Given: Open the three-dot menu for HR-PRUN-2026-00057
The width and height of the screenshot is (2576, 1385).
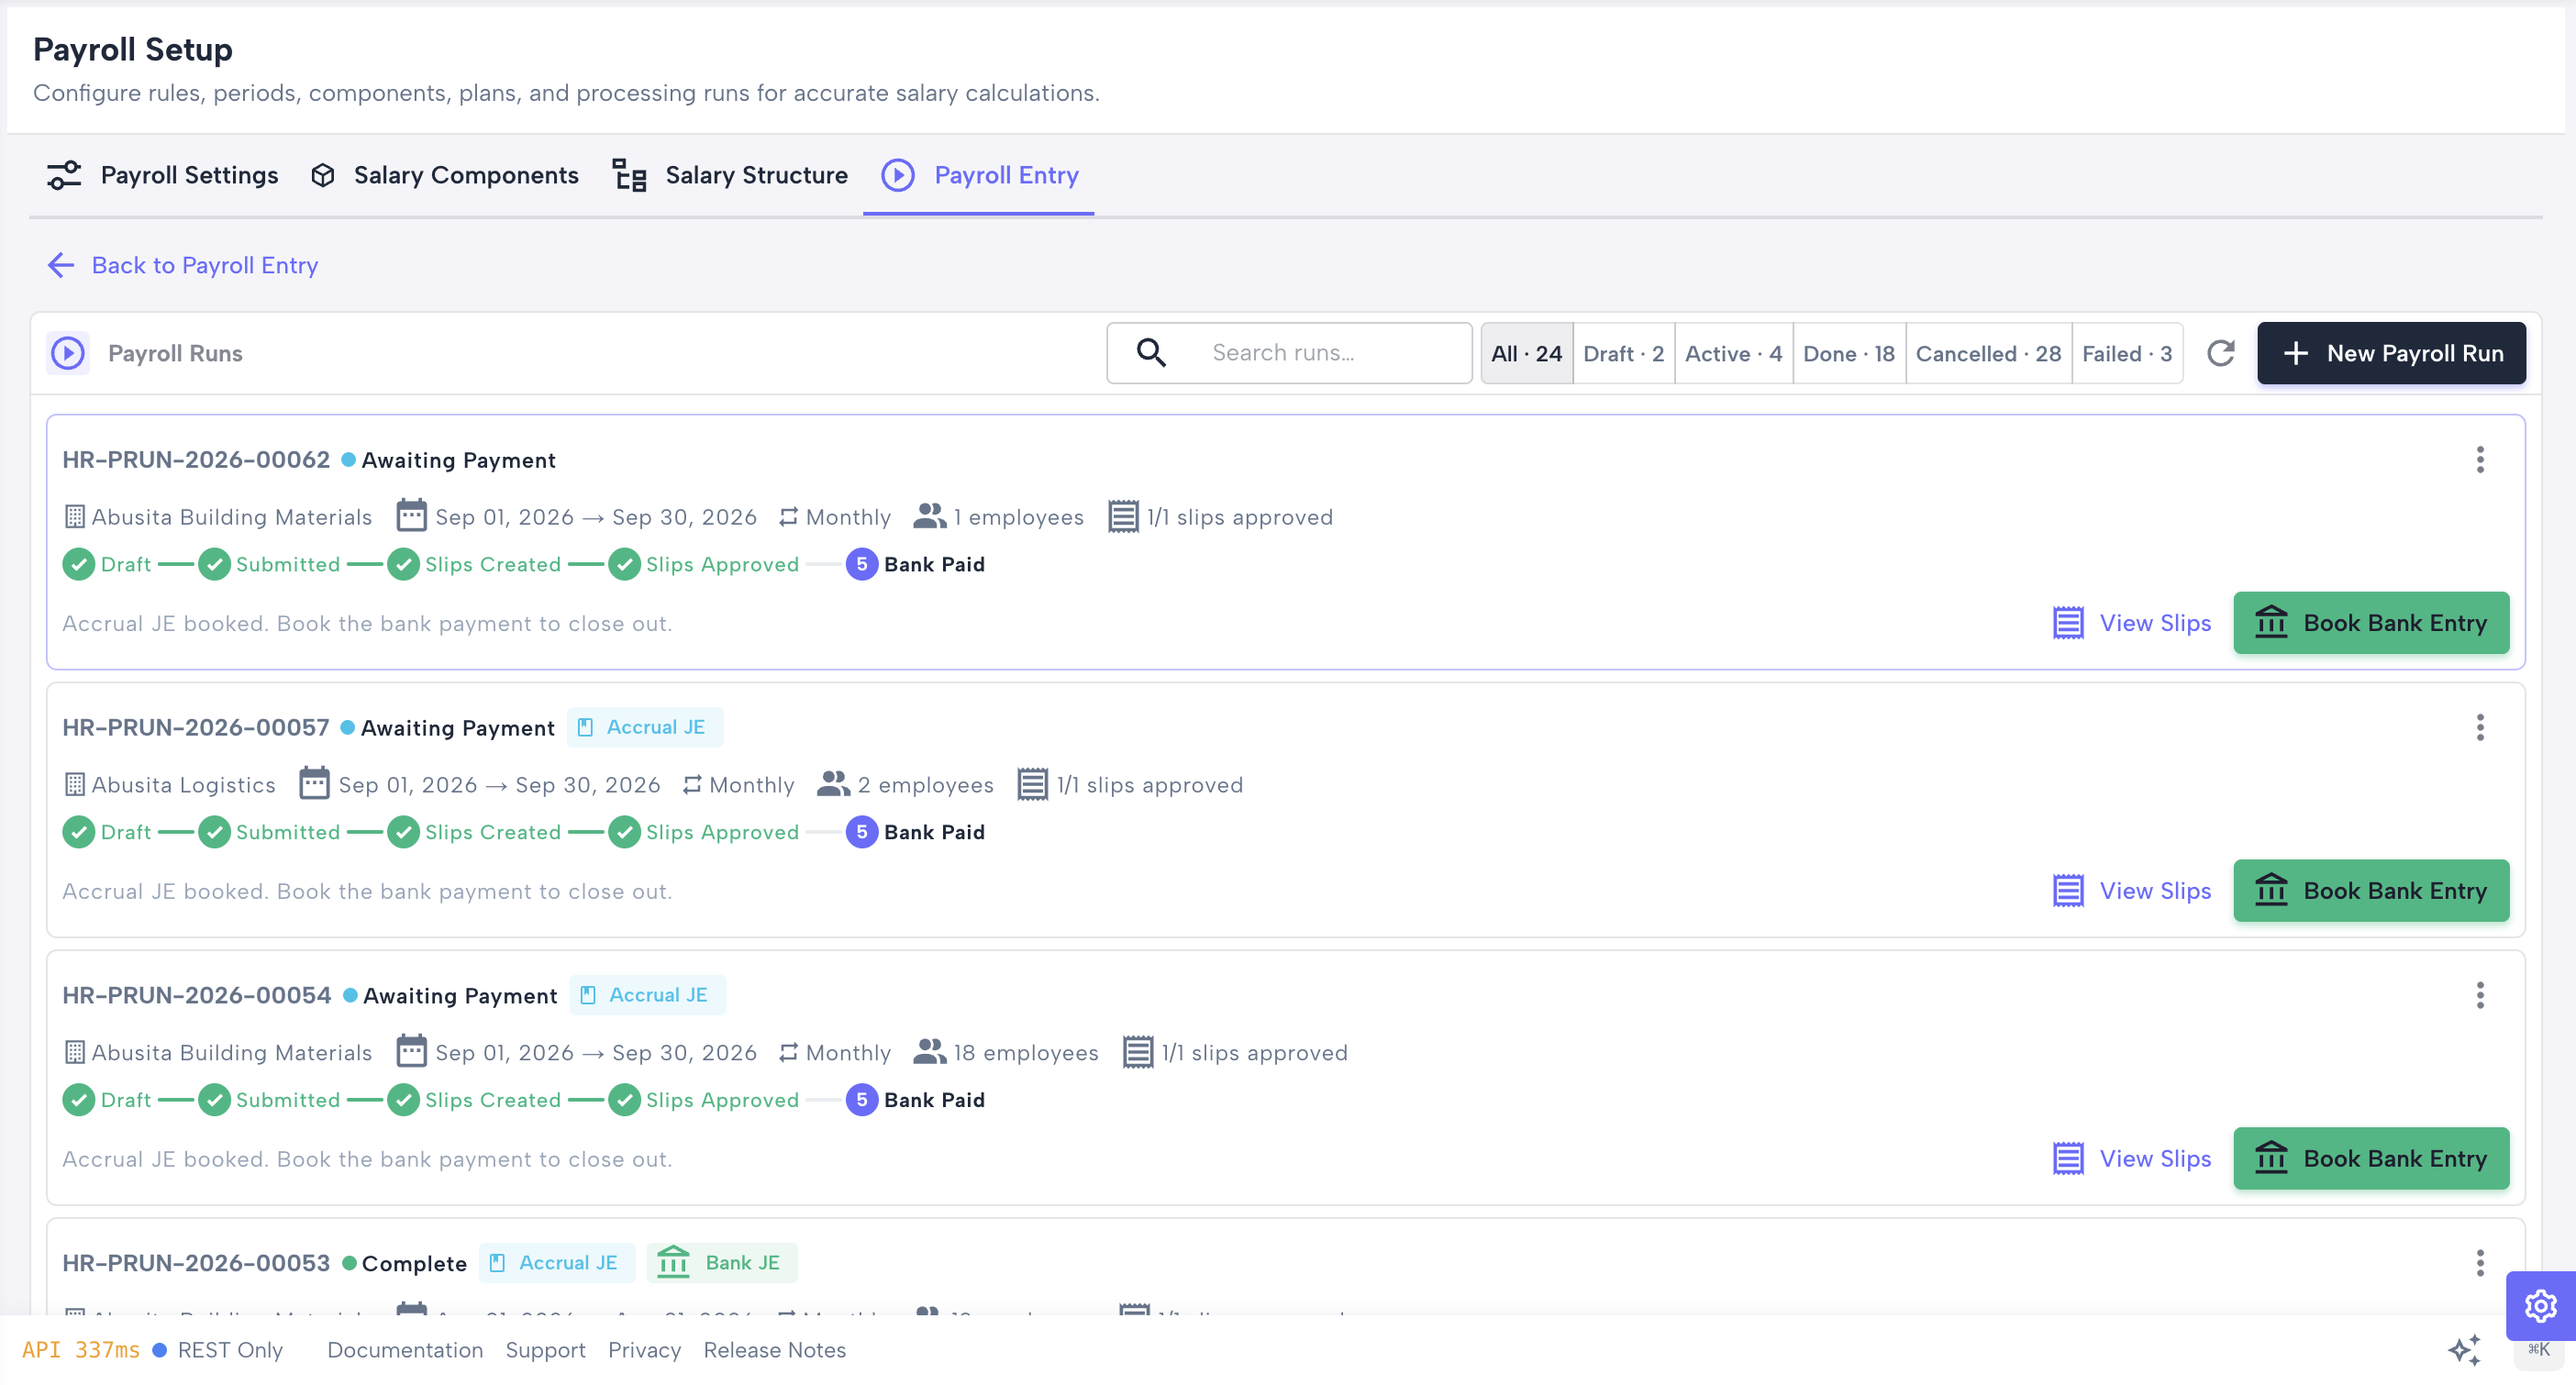Looking at the screenshot, I should (2479, 728).
